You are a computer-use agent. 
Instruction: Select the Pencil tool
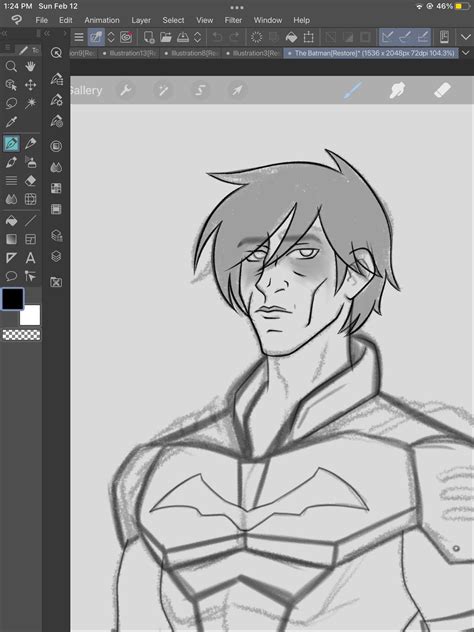point(30,143)
